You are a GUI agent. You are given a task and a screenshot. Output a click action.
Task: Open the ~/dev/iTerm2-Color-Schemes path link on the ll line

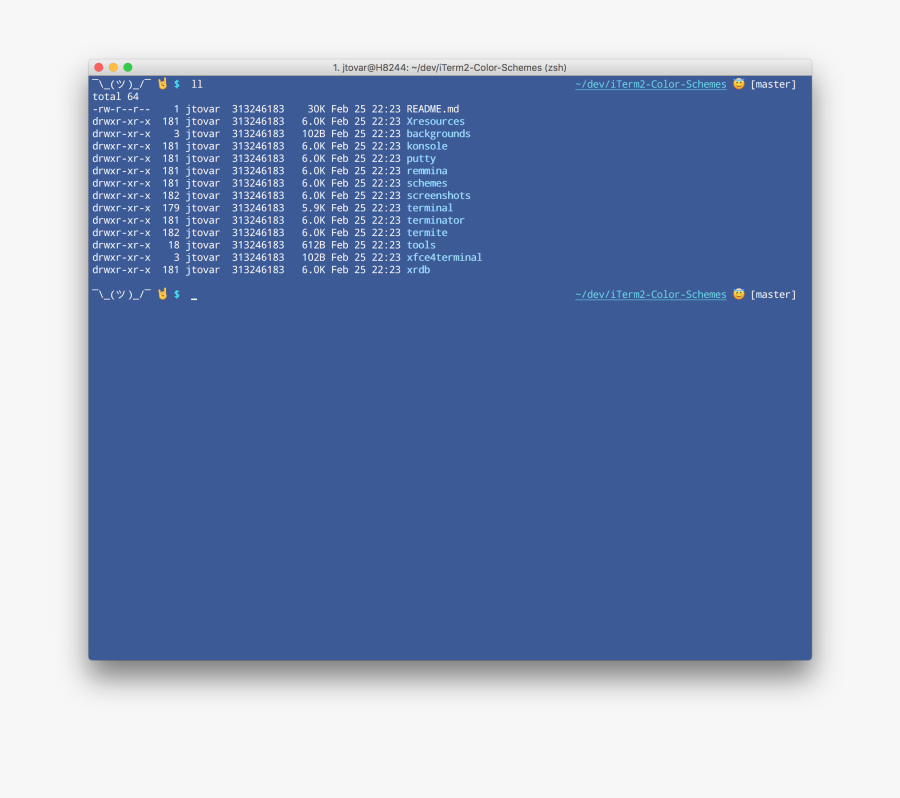click(650, 84)
